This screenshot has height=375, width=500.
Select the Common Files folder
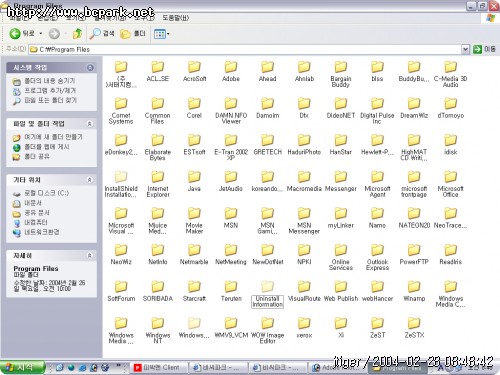pyautogui.click(x=157, y=111)
